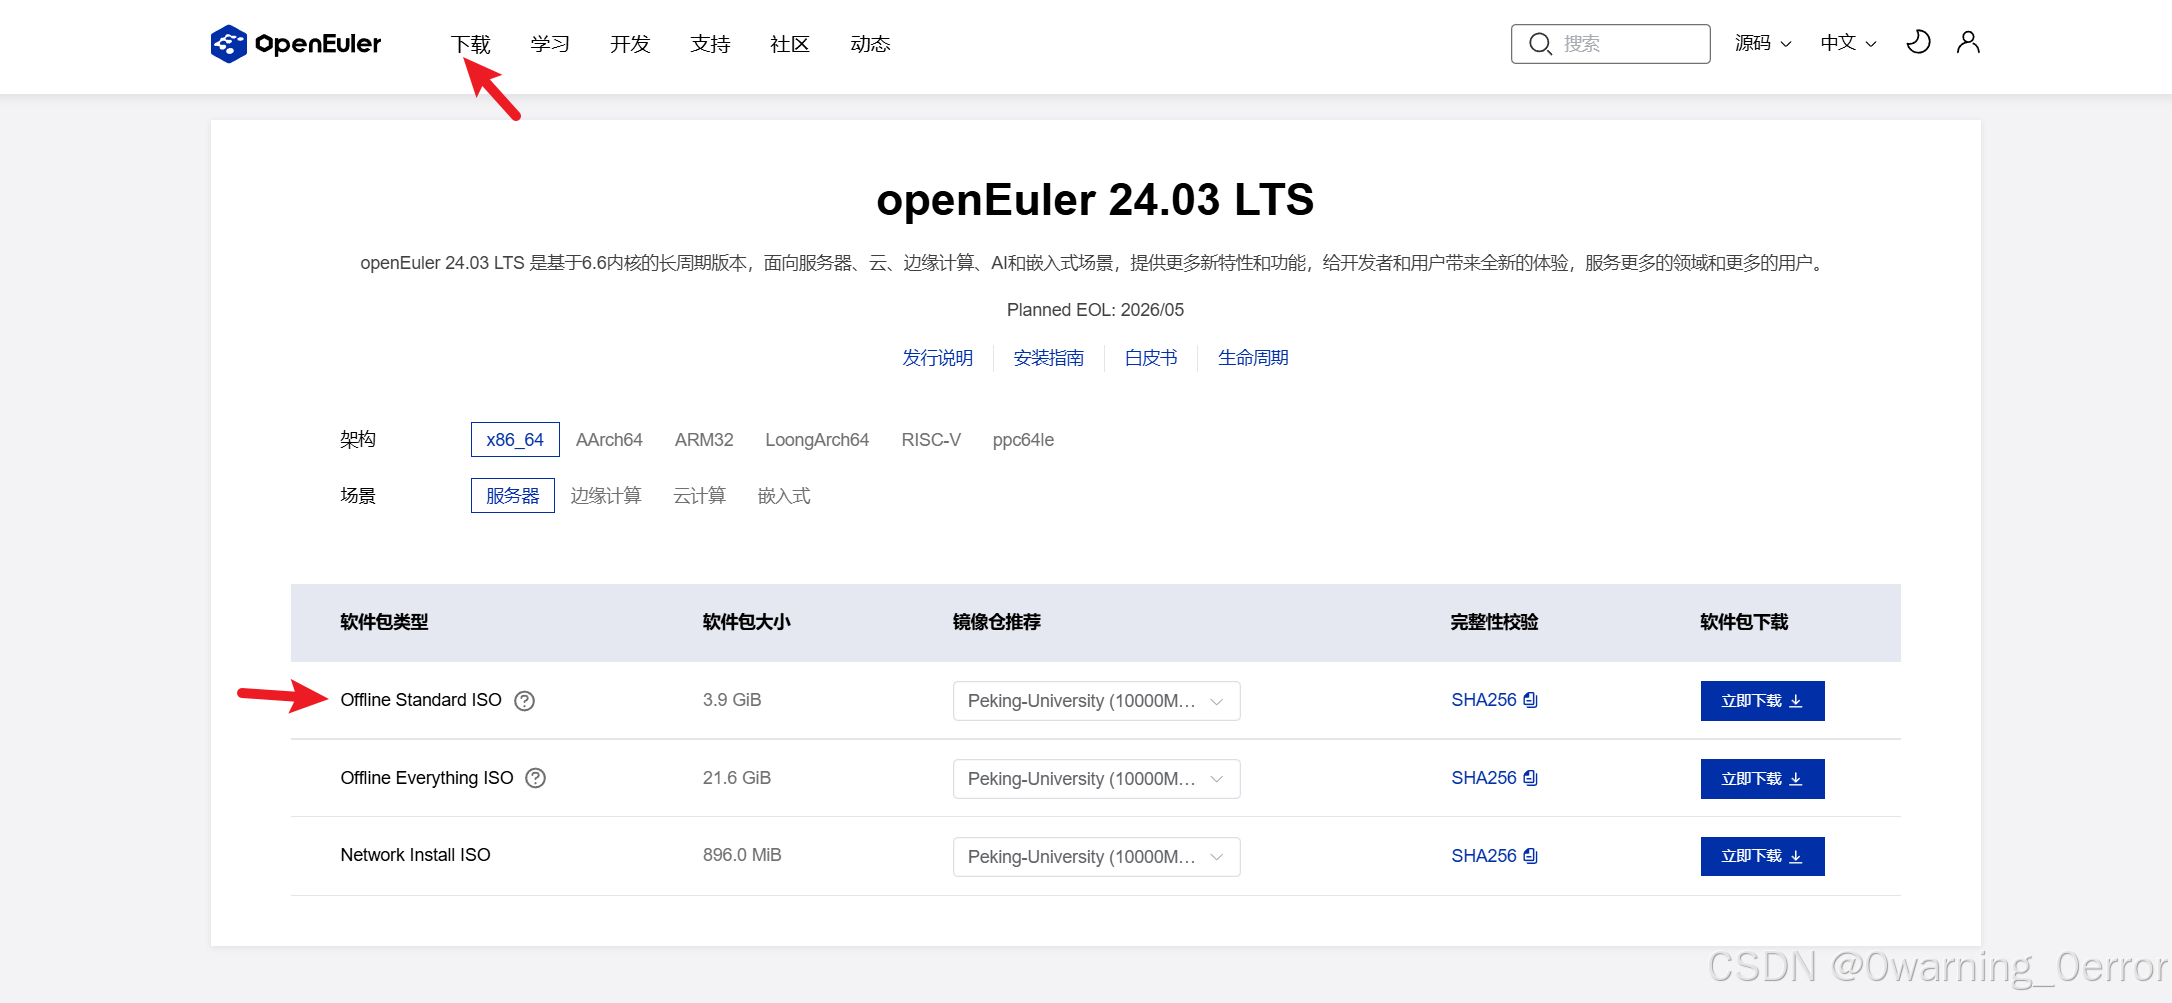The width and height of the screenshot is (2172, 1003).
Task: Click the user account icon
Action: click(x=1967, y=42)
